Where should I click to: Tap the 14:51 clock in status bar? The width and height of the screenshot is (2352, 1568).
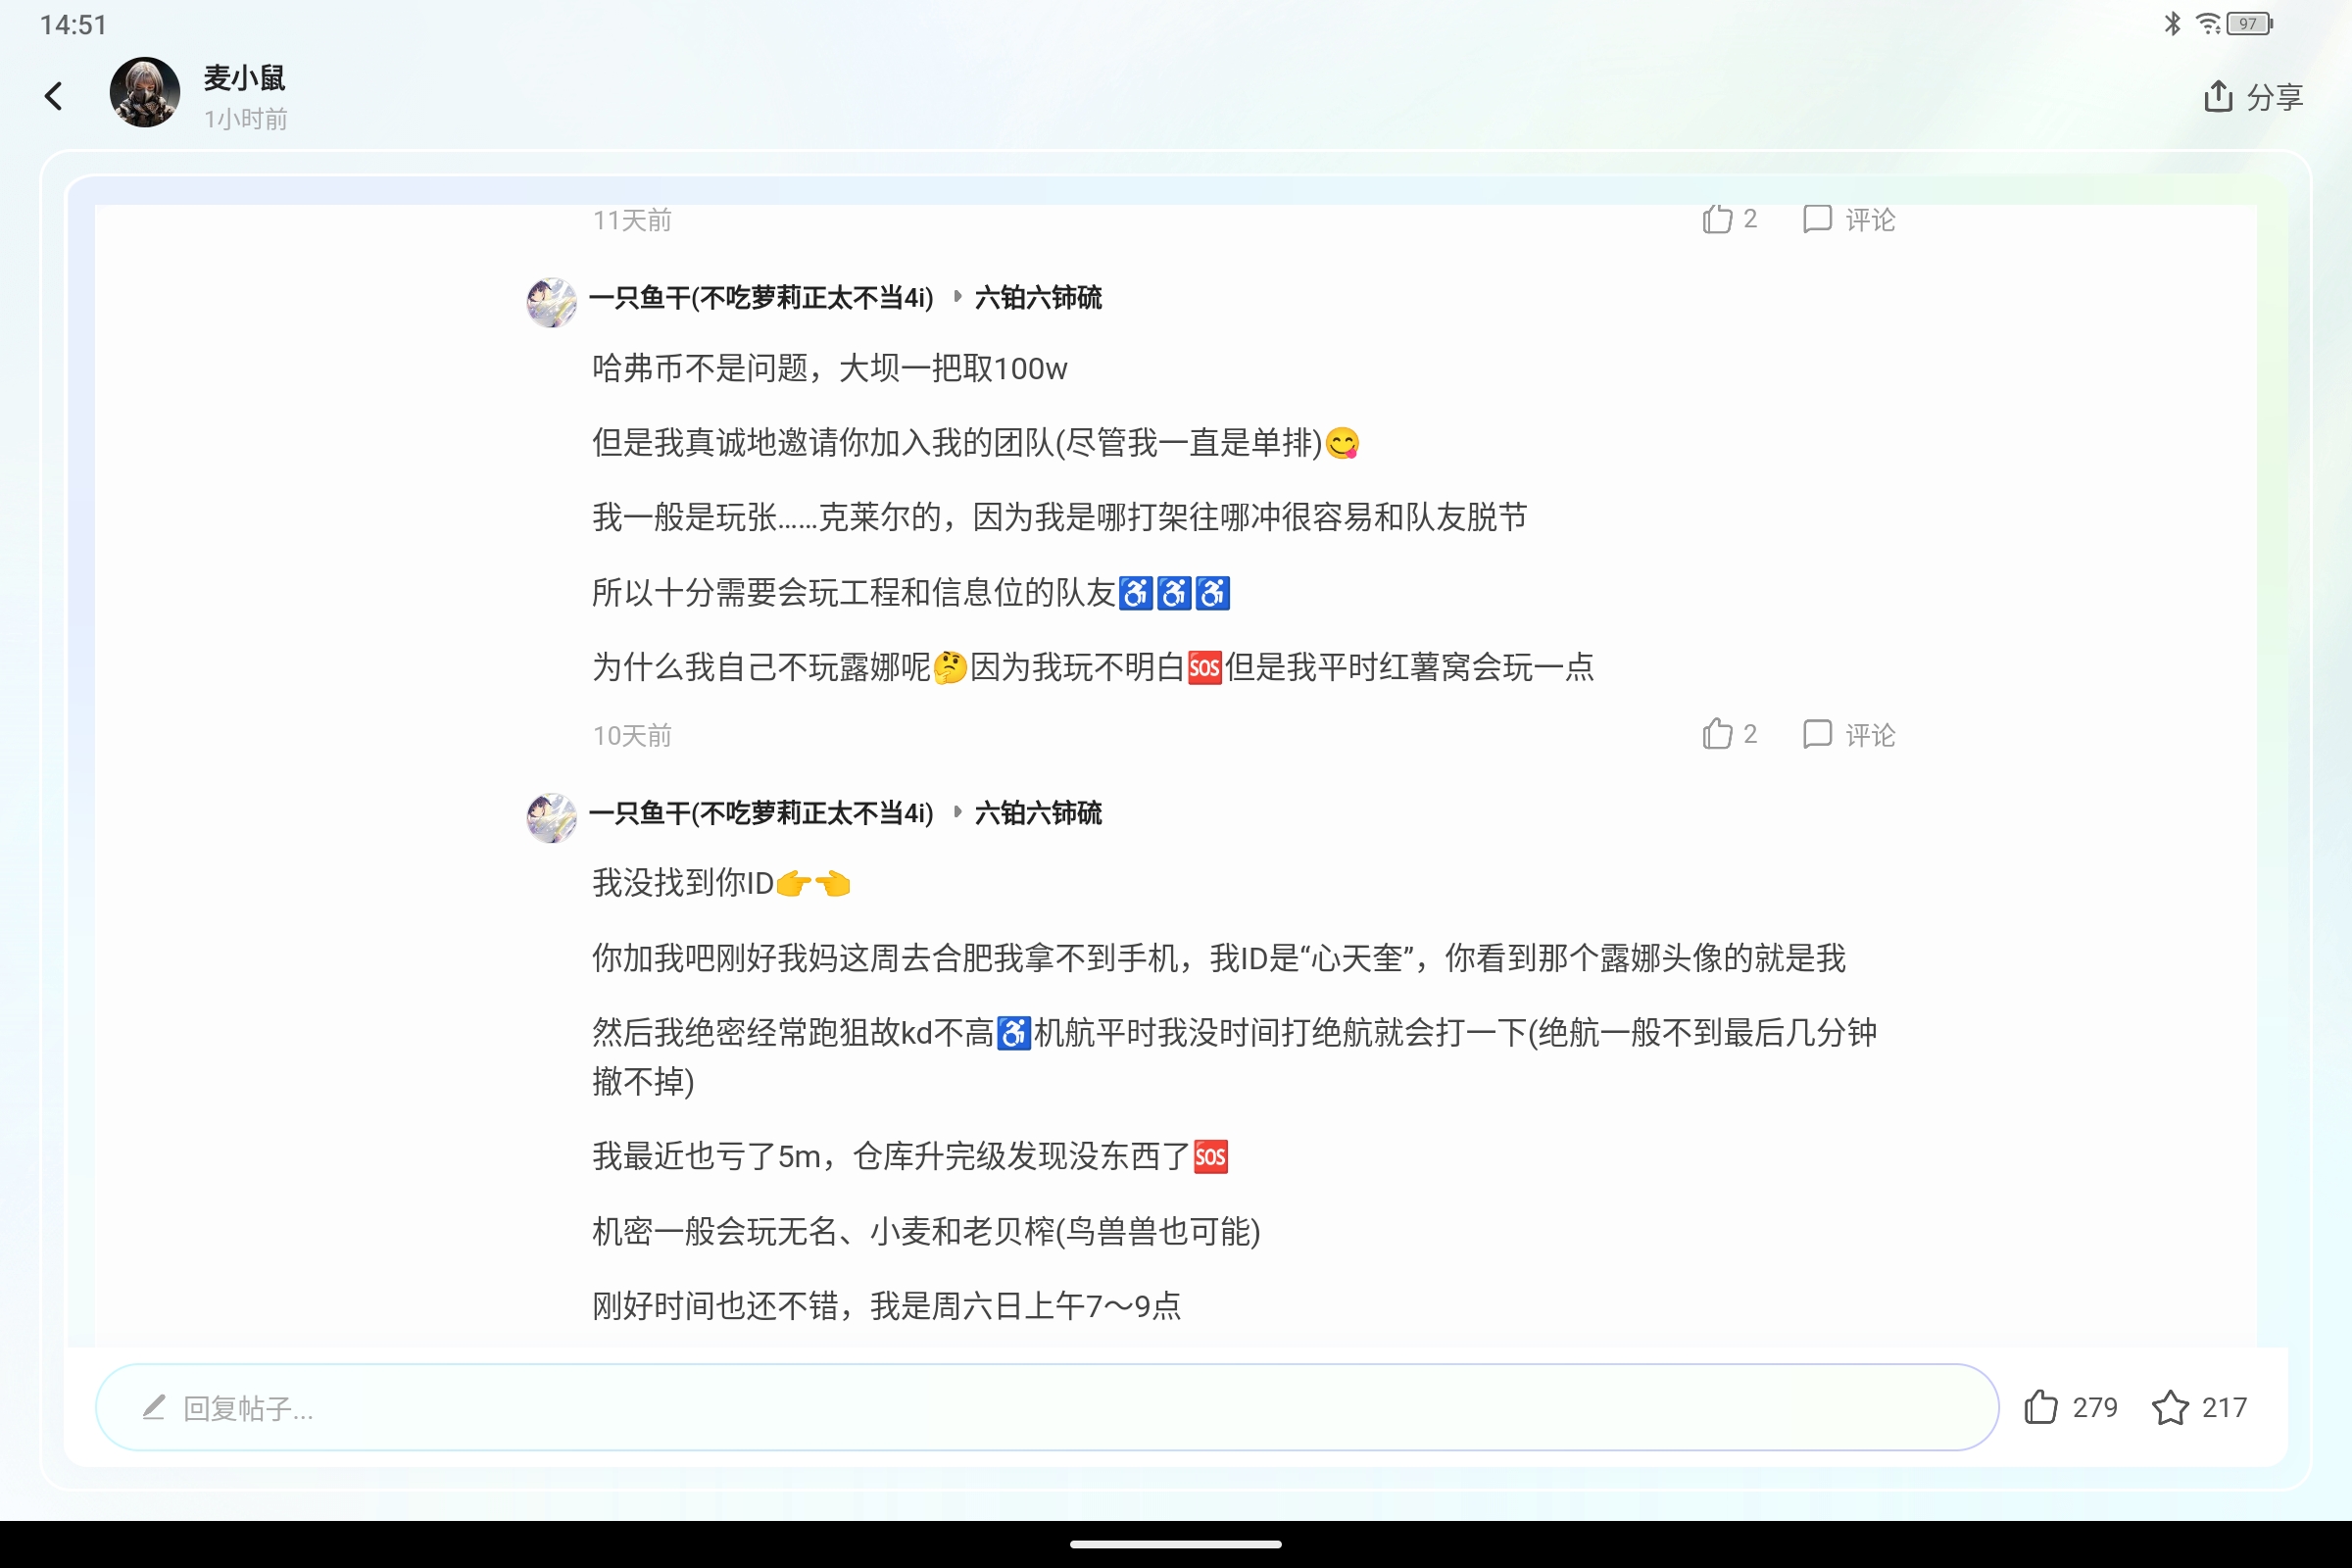pos(73,24)
